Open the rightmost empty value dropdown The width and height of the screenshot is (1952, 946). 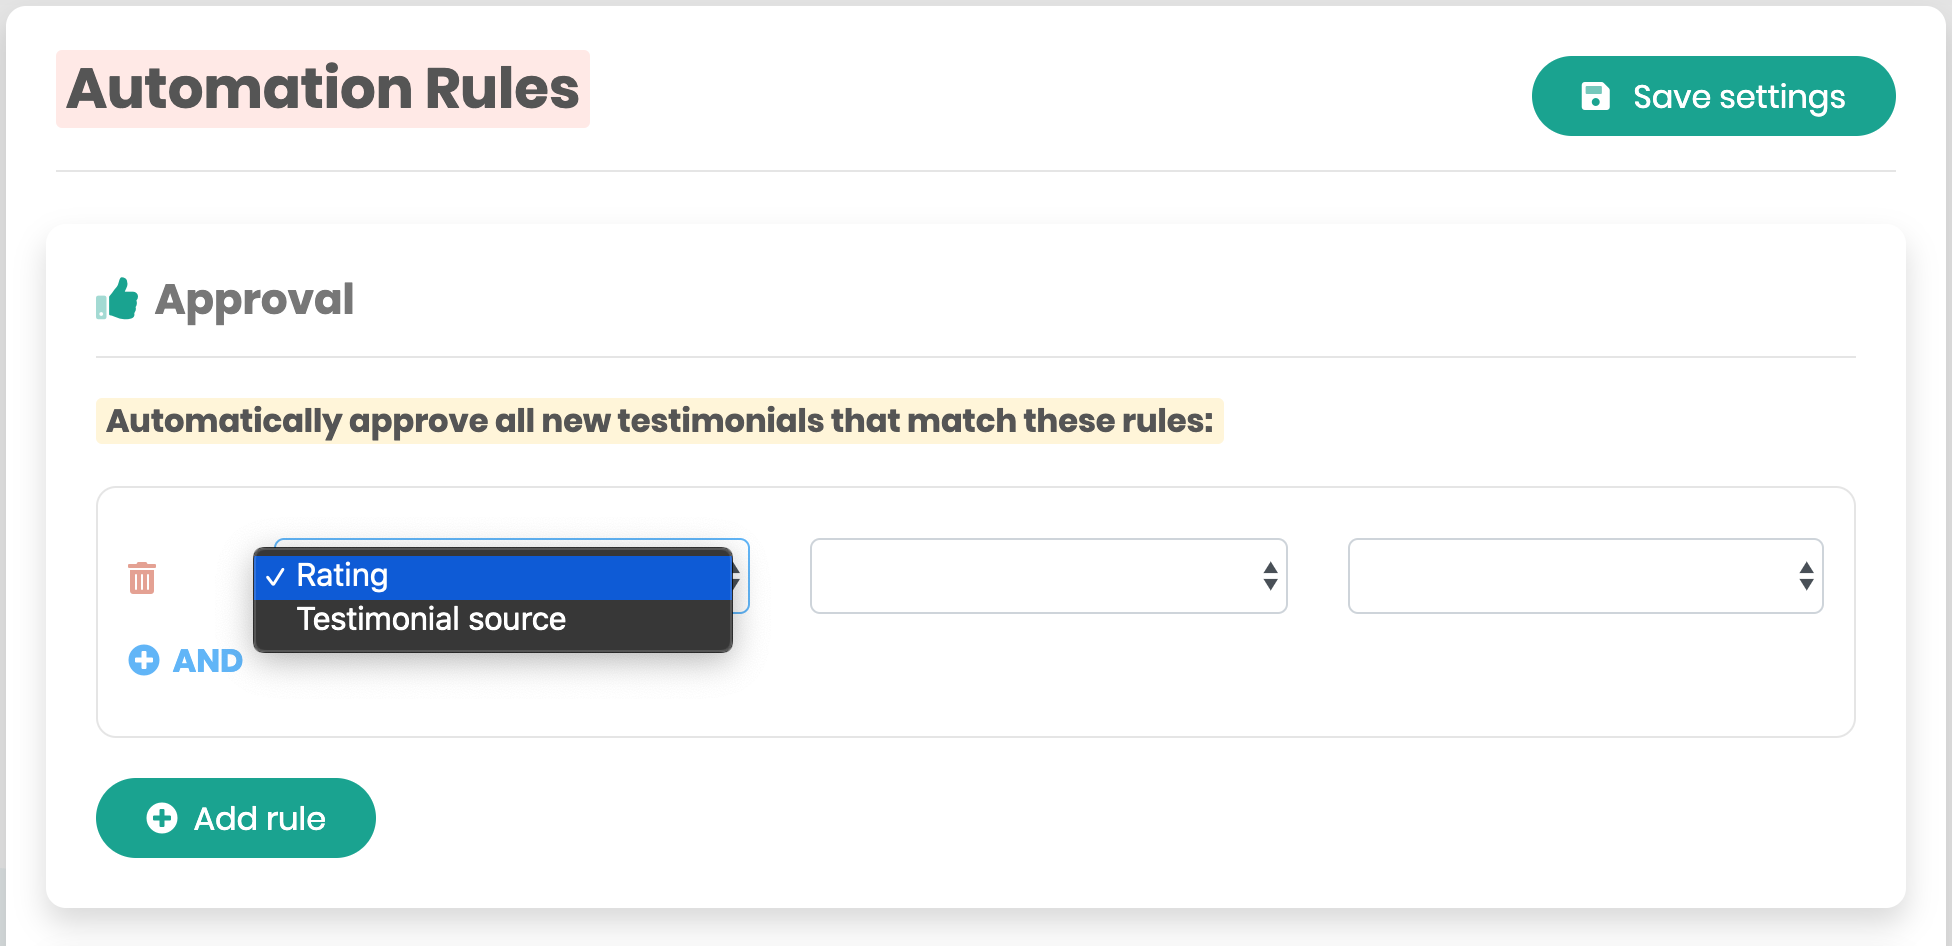1570,576
